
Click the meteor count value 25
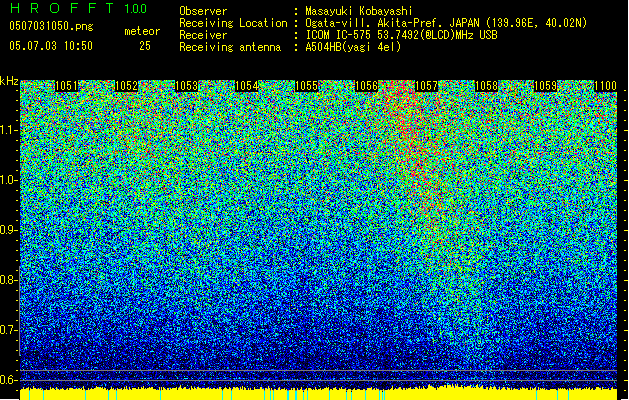[145, 46]
